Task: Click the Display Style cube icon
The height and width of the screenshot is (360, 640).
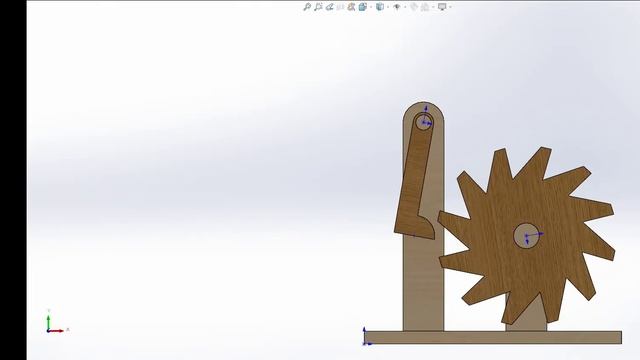Action: tap(380, 7)
